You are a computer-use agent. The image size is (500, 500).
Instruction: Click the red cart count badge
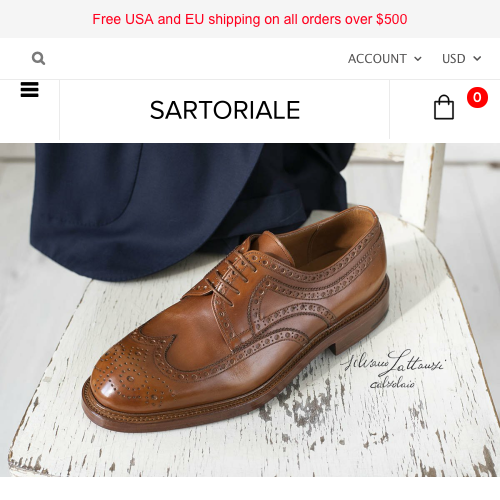click(477, 97)
